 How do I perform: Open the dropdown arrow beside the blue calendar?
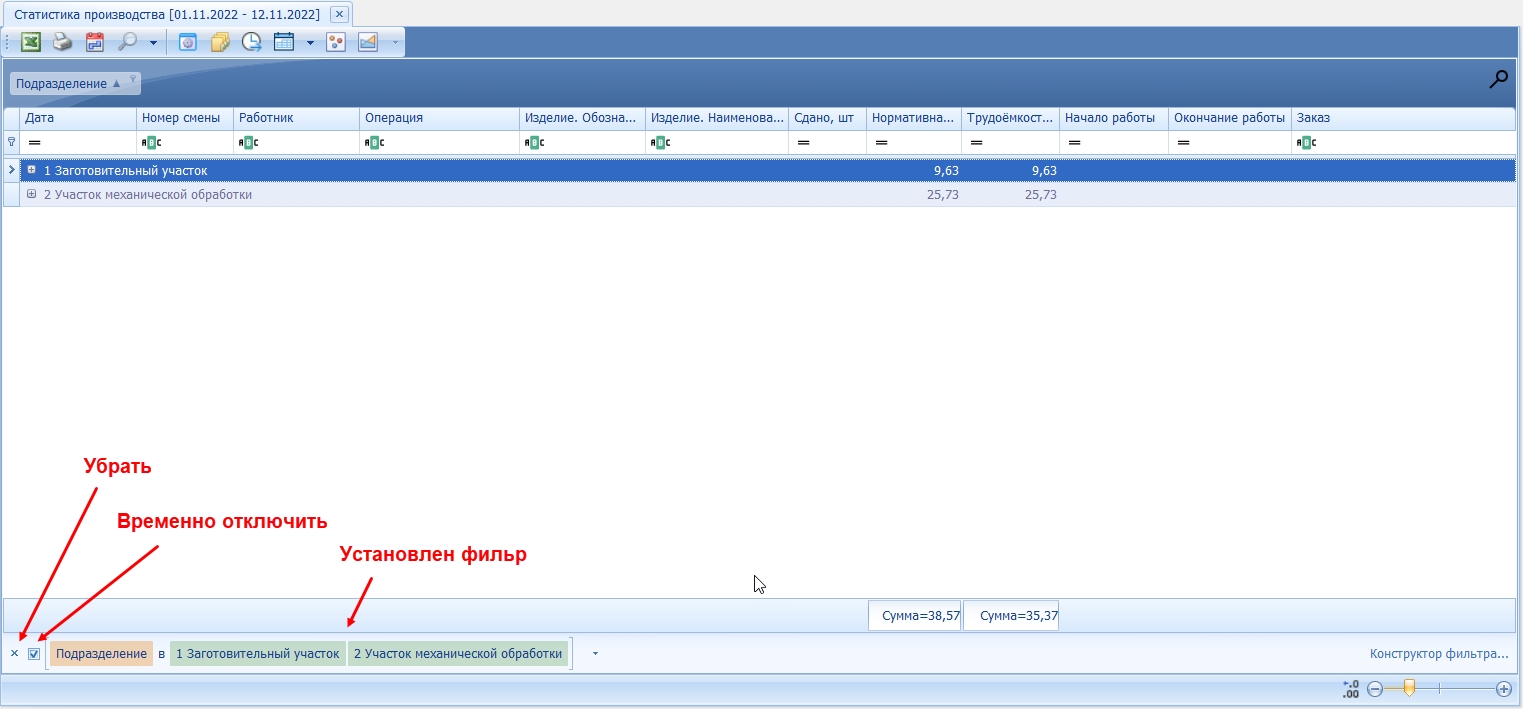pyautogui.click(x=310, y=43)
